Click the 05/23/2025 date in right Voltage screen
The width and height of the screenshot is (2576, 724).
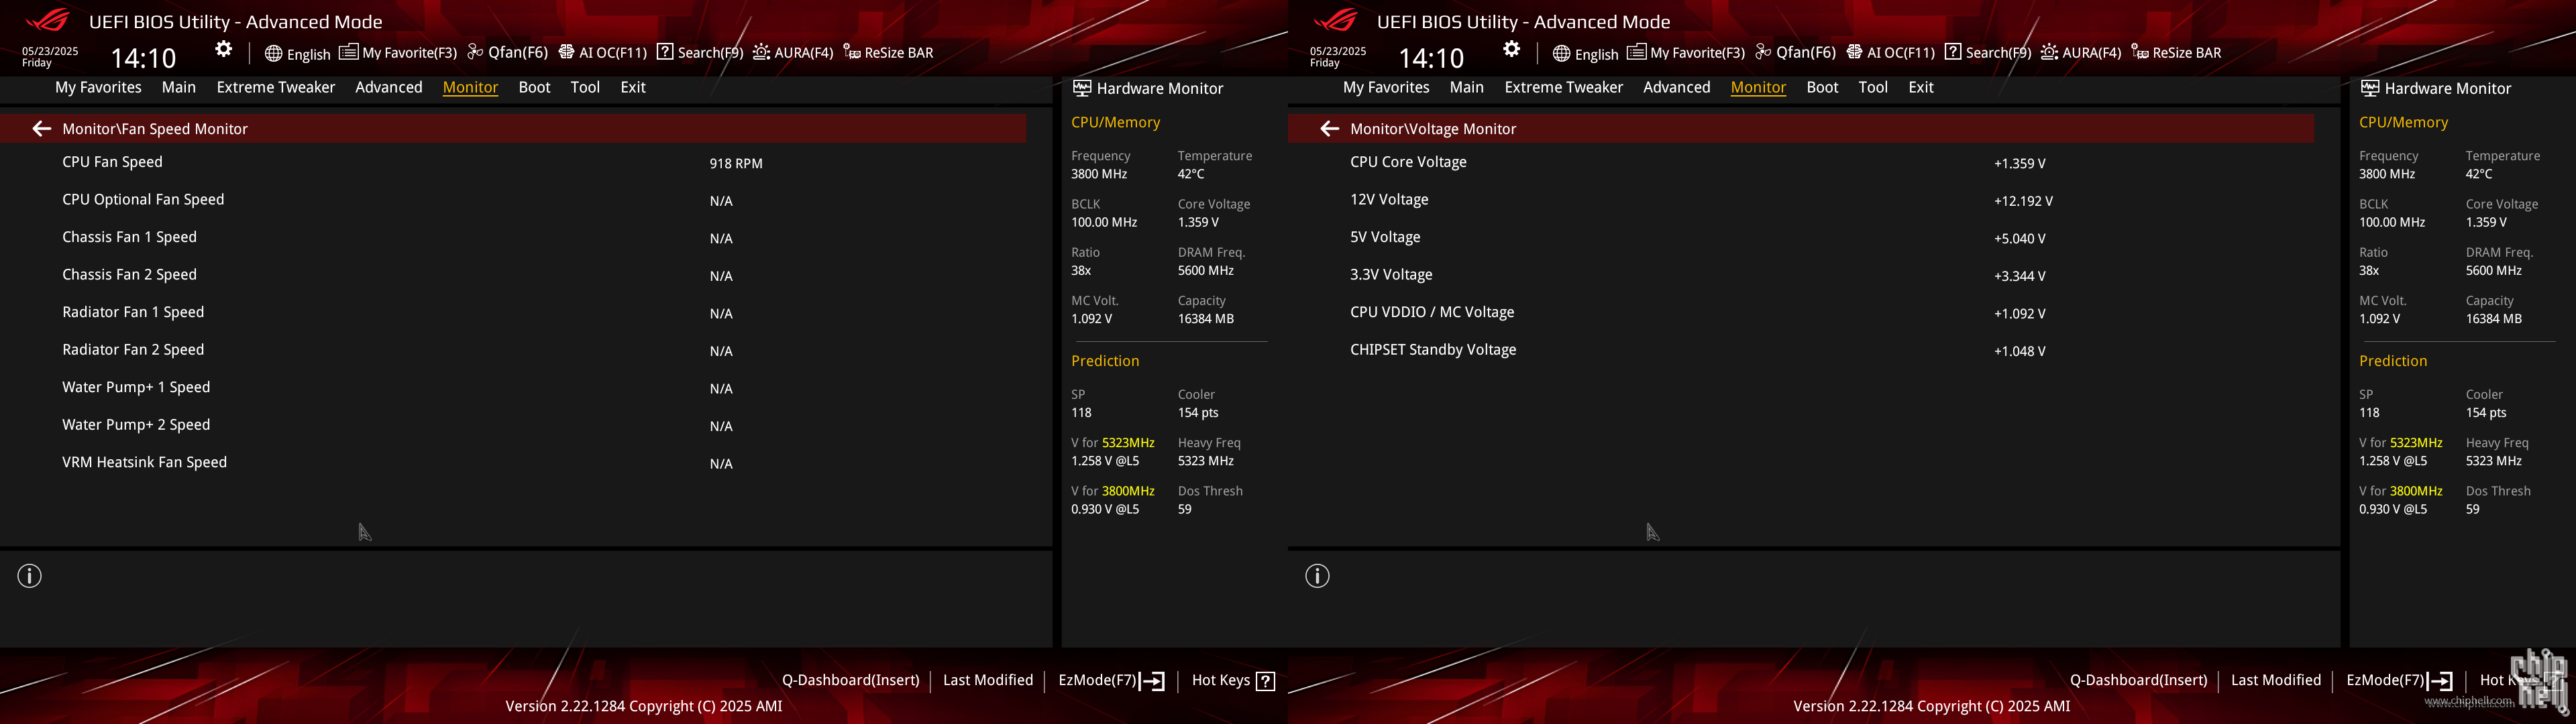pyautogui.click(x=1338, y=51)
